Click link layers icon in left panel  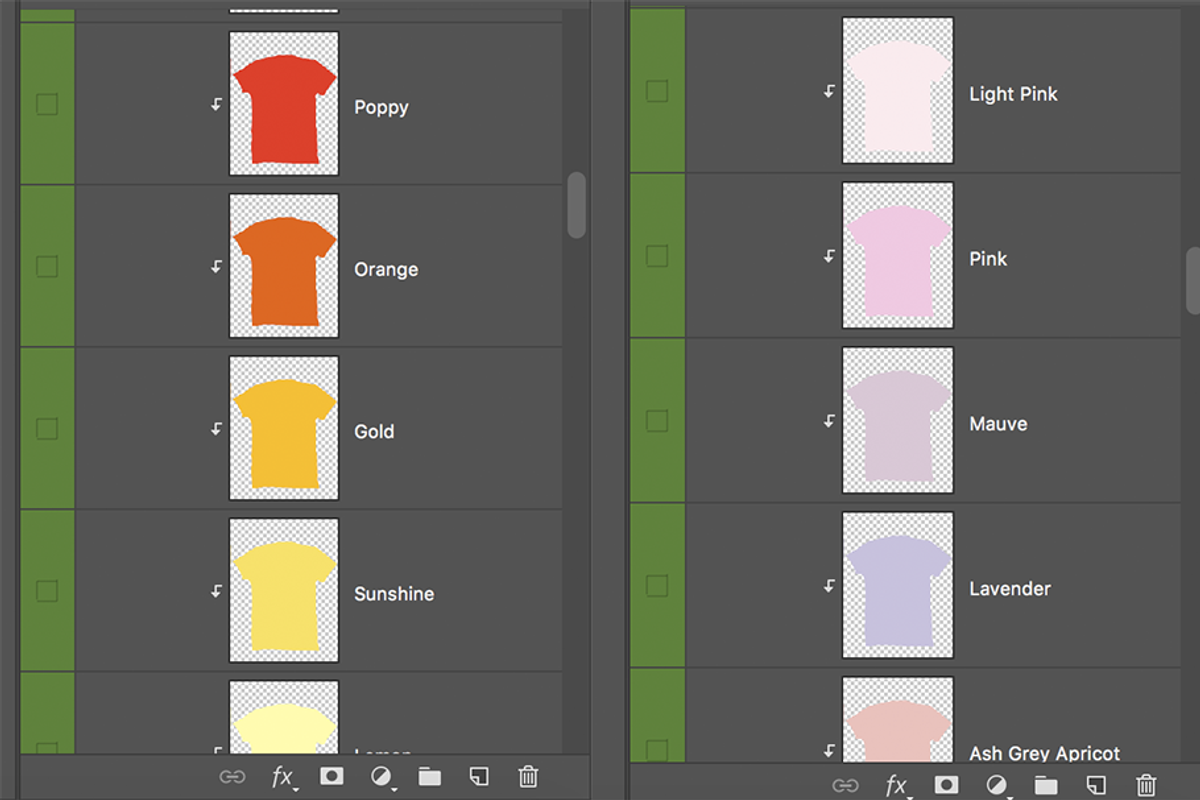[232, 777]
